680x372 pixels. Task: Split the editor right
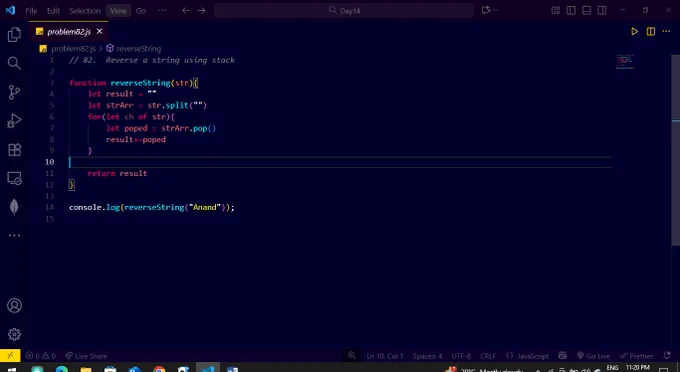pos(651,31)
